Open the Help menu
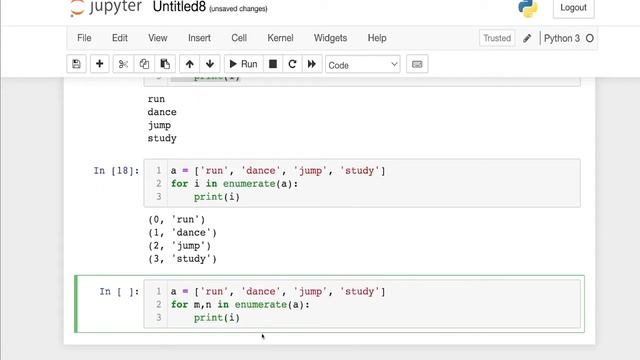Screen dimensions: 640x360 [377, 38]
